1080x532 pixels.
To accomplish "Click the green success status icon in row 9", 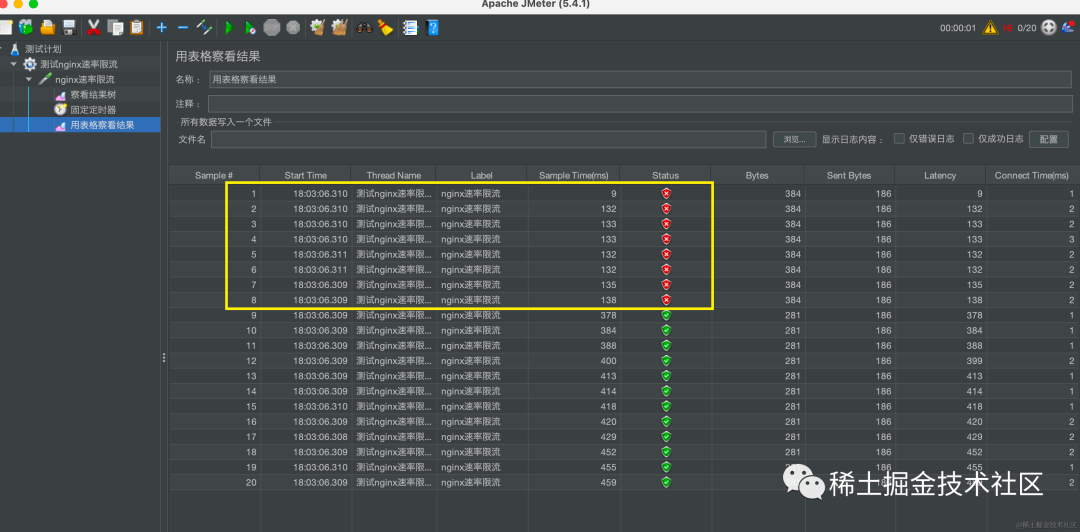I will tap(666, 315).
